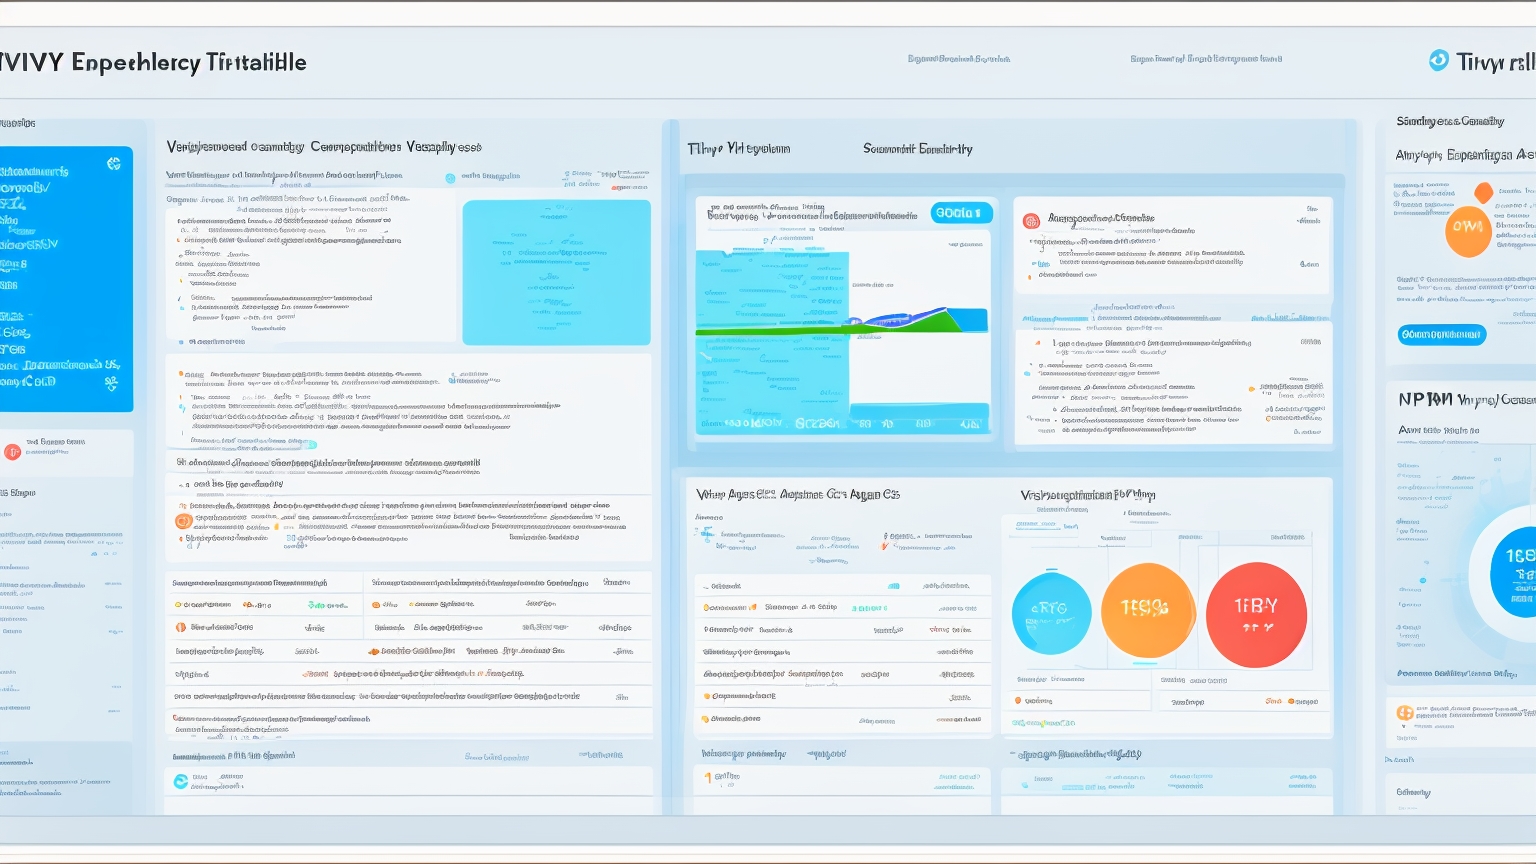The height and width of the screenshot is (864, 1536).
Task: Click the icon at bottom of blue sidebar
Action: (x=110, y=382)
